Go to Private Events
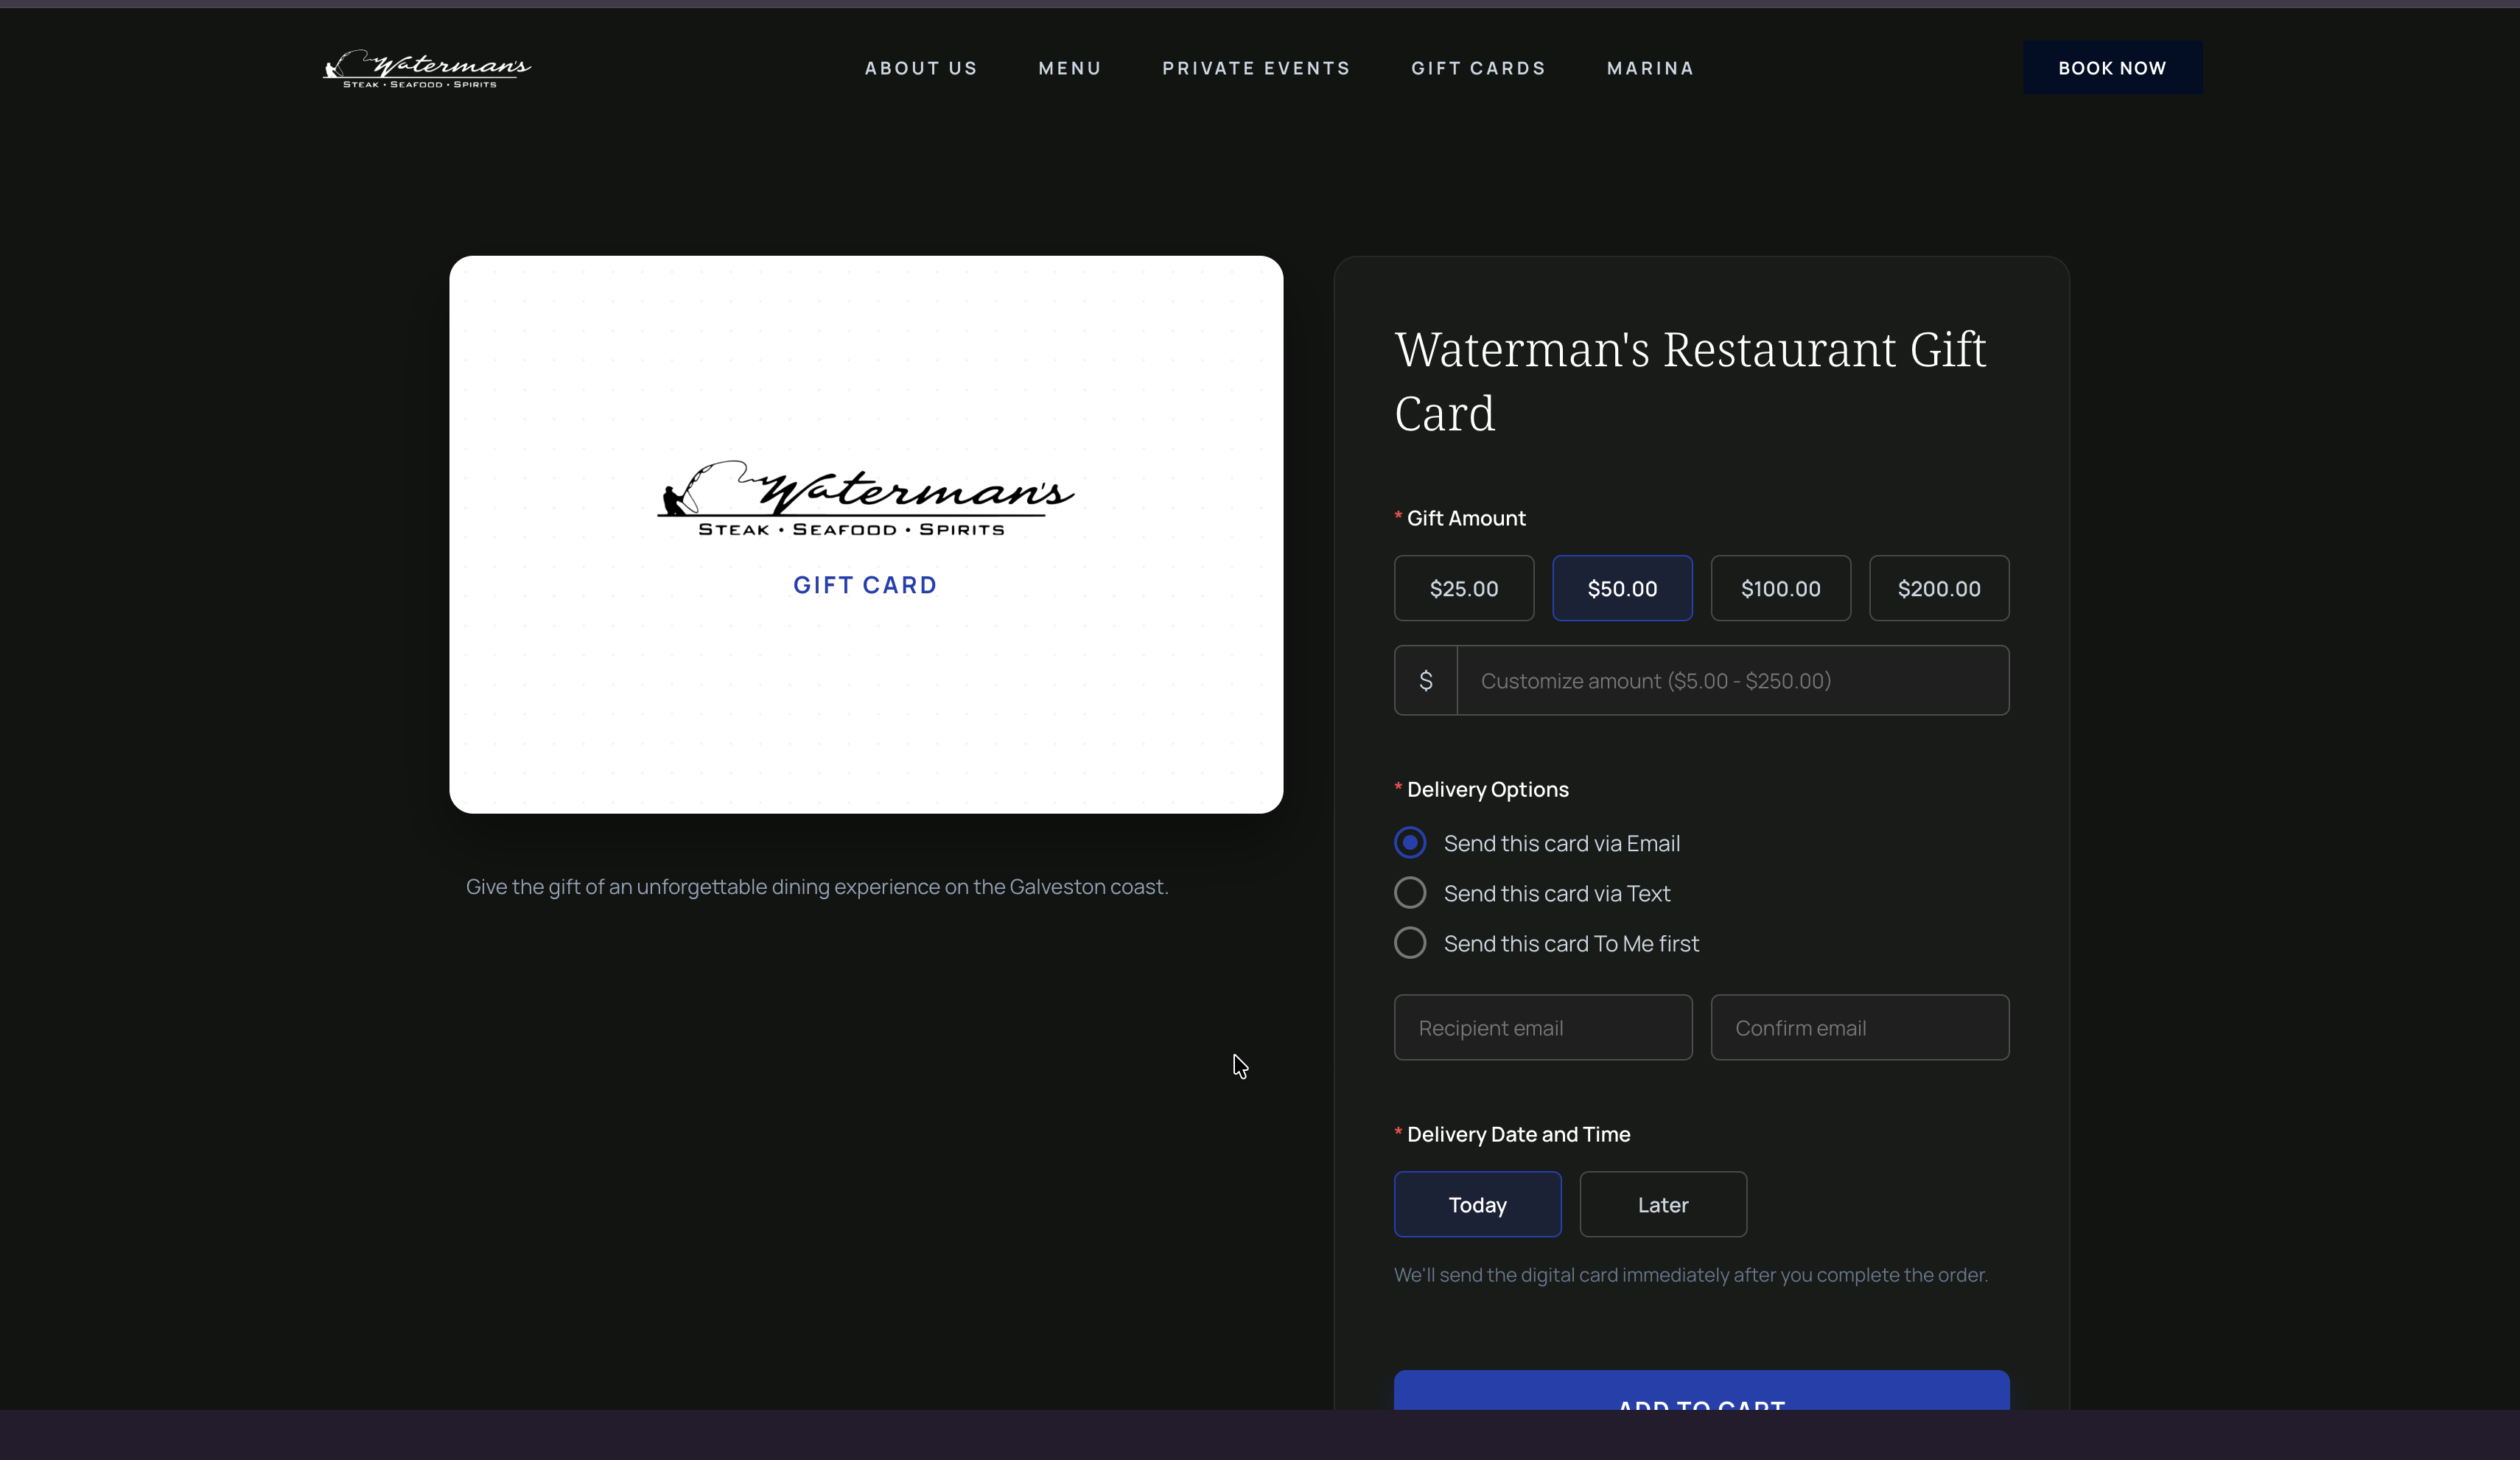The height and width of the screenshot is (1460, 2520). [1256, 68]
